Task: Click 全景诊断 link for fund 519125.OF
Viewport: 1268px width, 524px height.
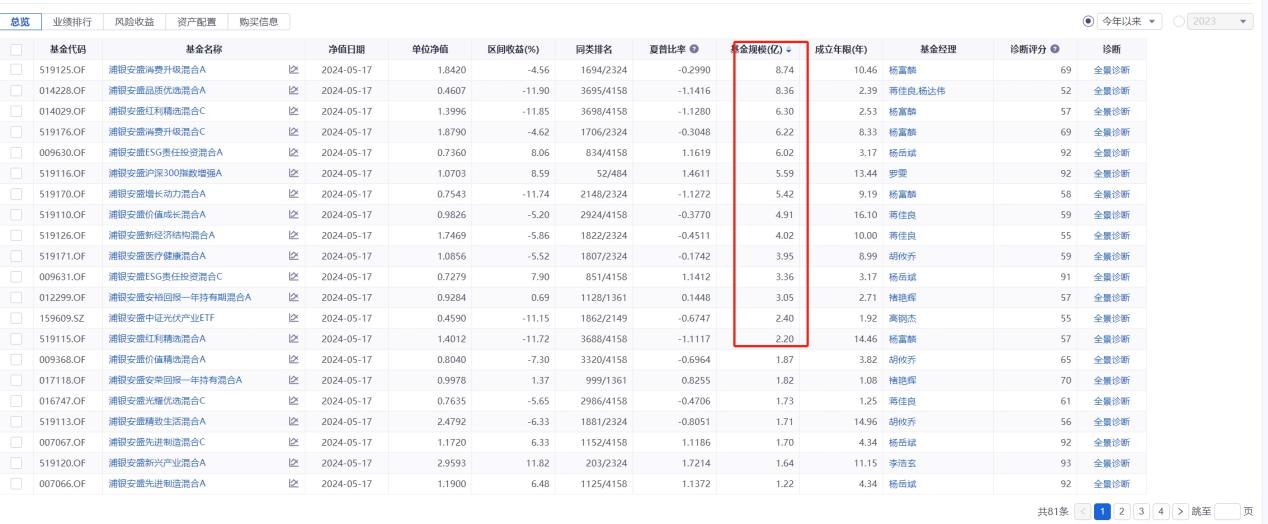Action: click(1112, 69)
